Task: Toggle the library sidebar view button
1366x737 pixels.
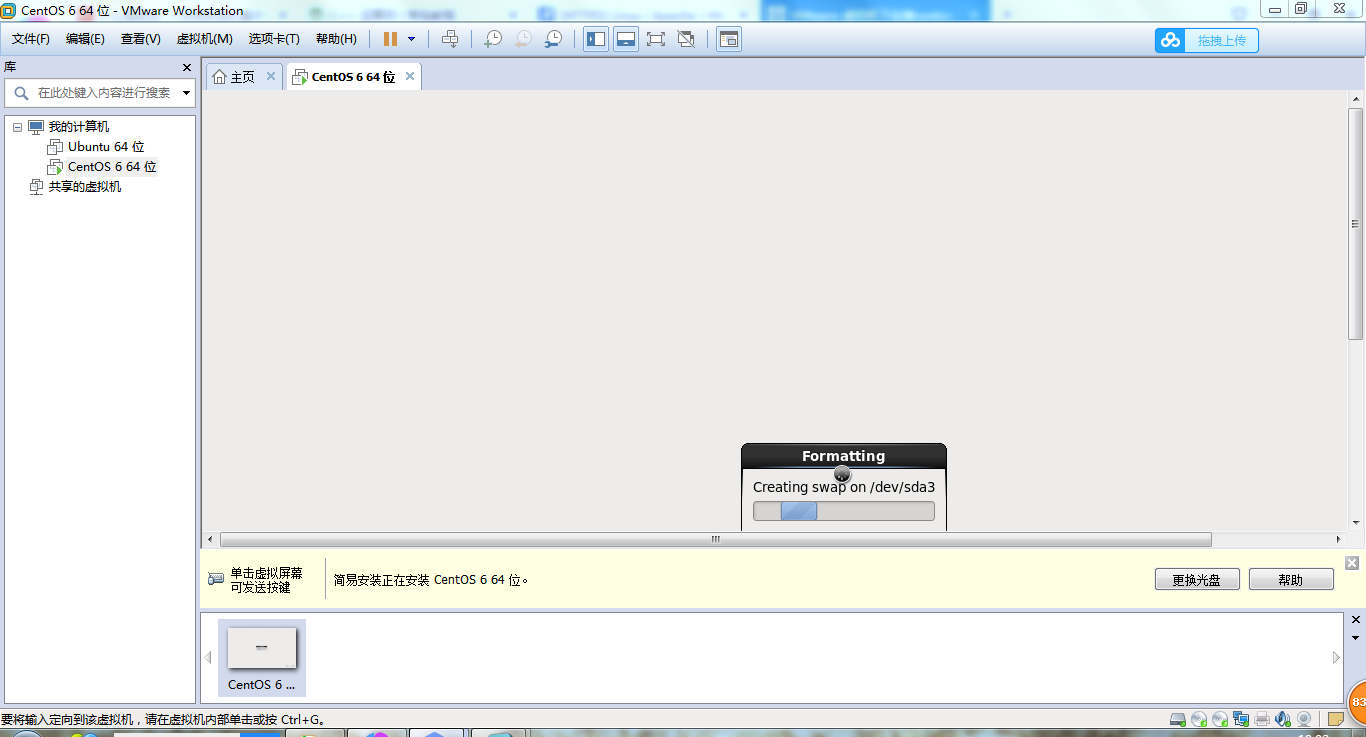Action: click(x=596, y=39)
